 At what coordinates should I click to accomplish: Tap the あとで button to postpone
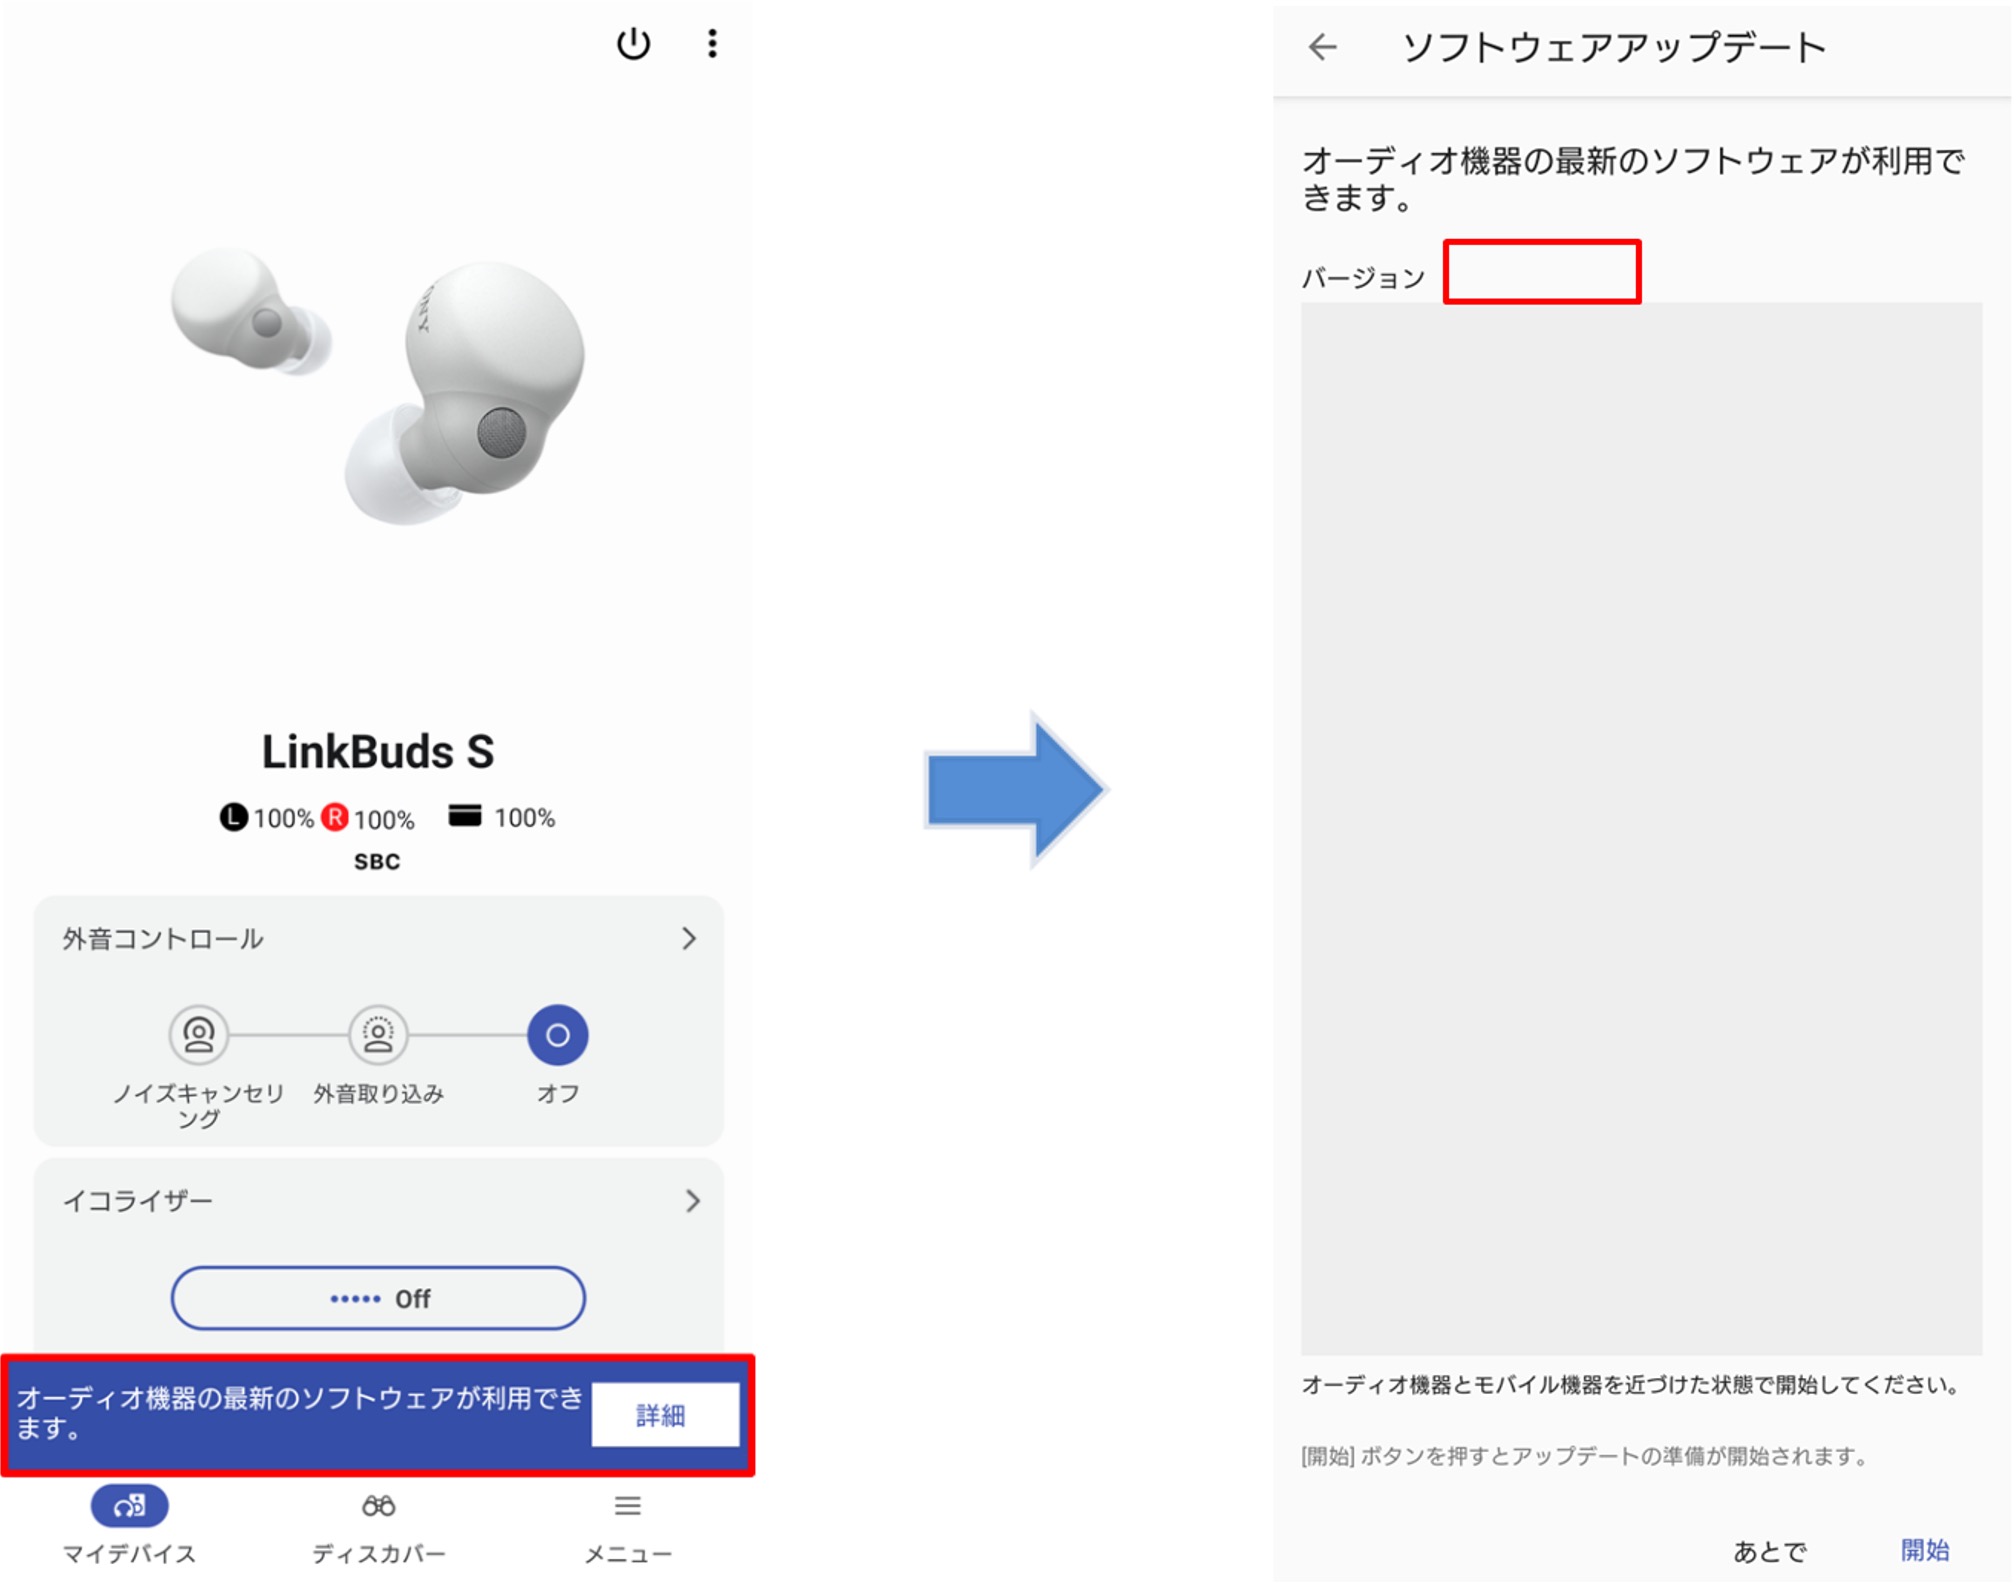(1770, 1551)
